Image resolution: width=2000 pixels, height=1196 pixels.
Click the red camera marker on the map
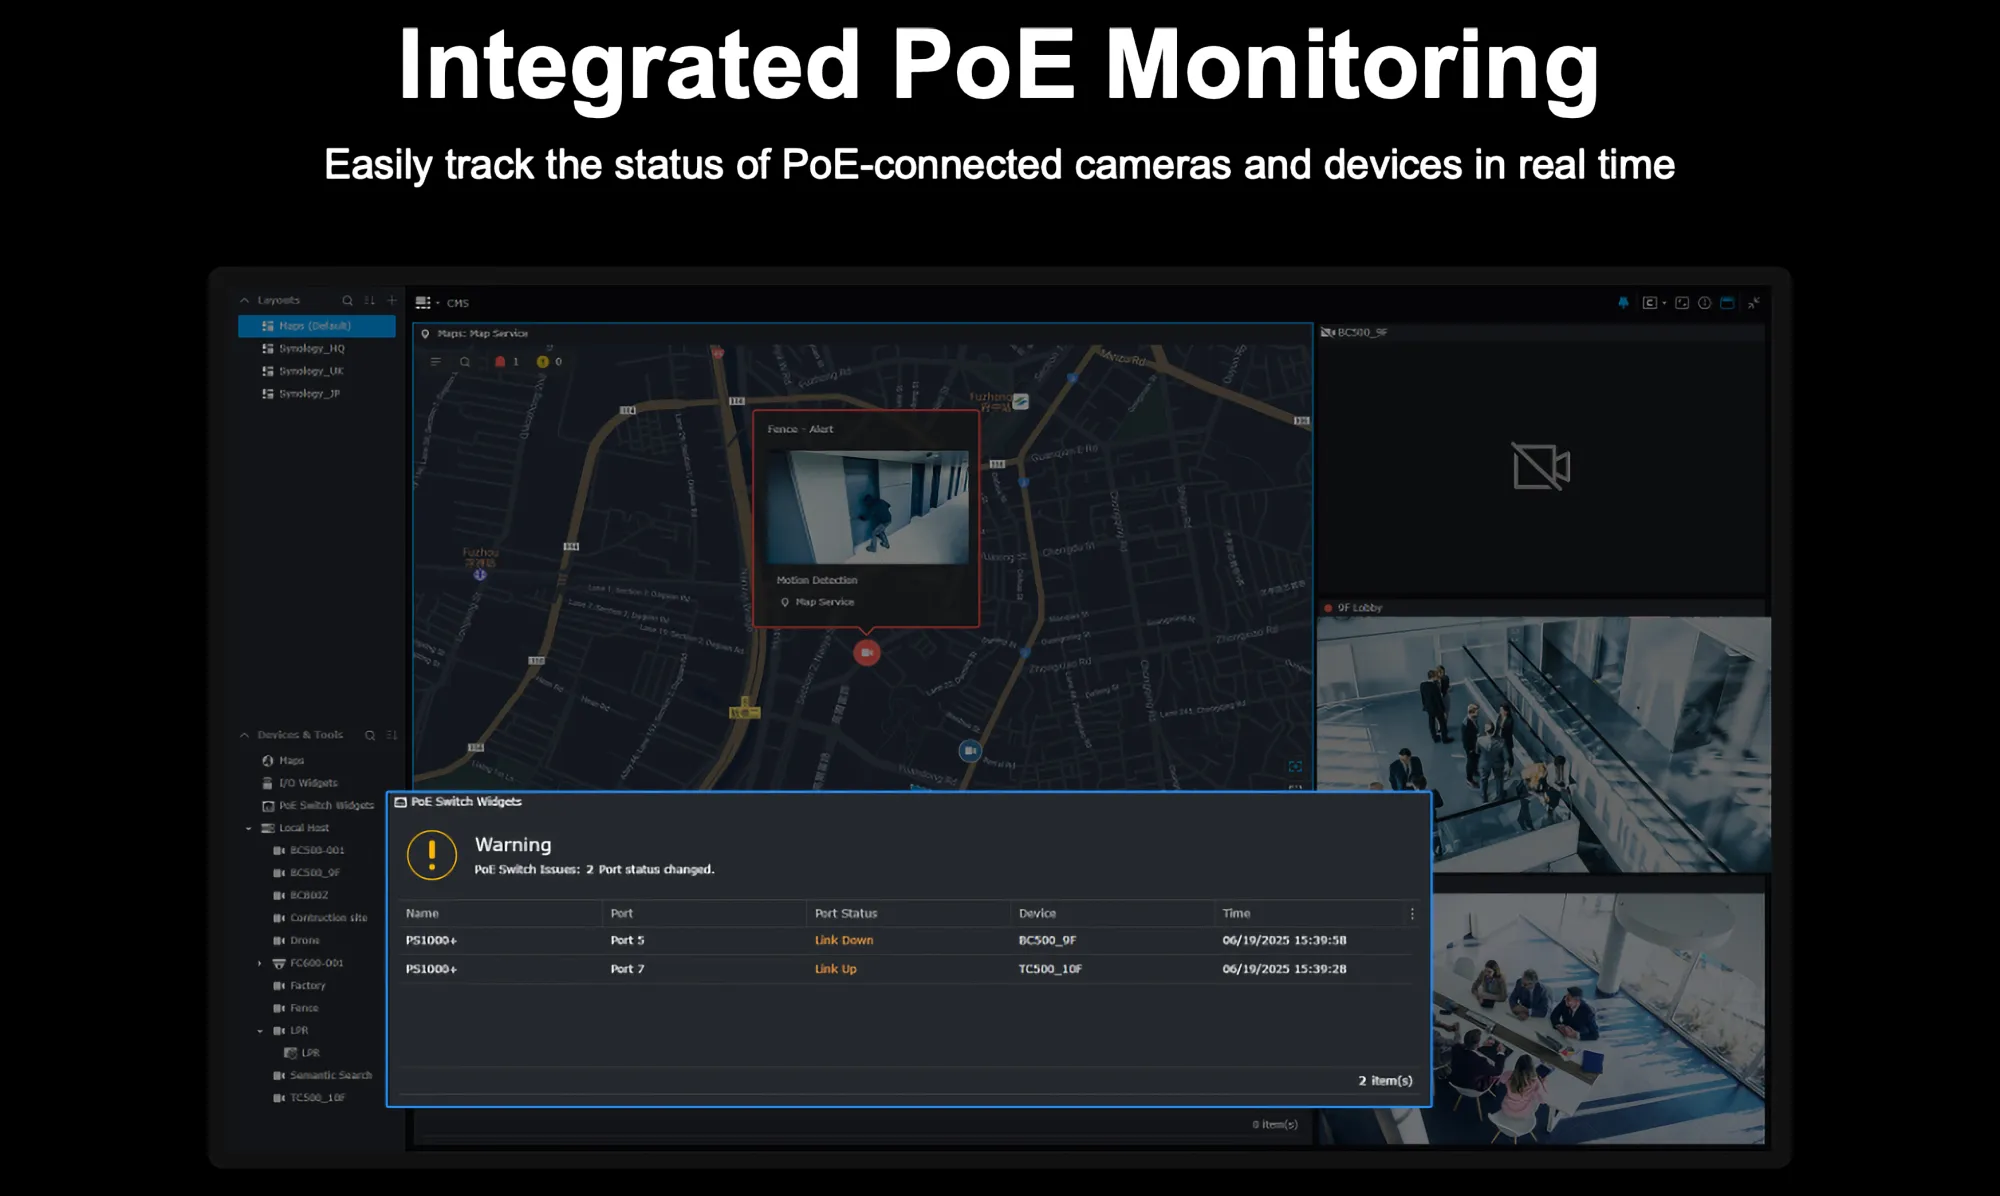pyautogui.click(x=866, y=653)
